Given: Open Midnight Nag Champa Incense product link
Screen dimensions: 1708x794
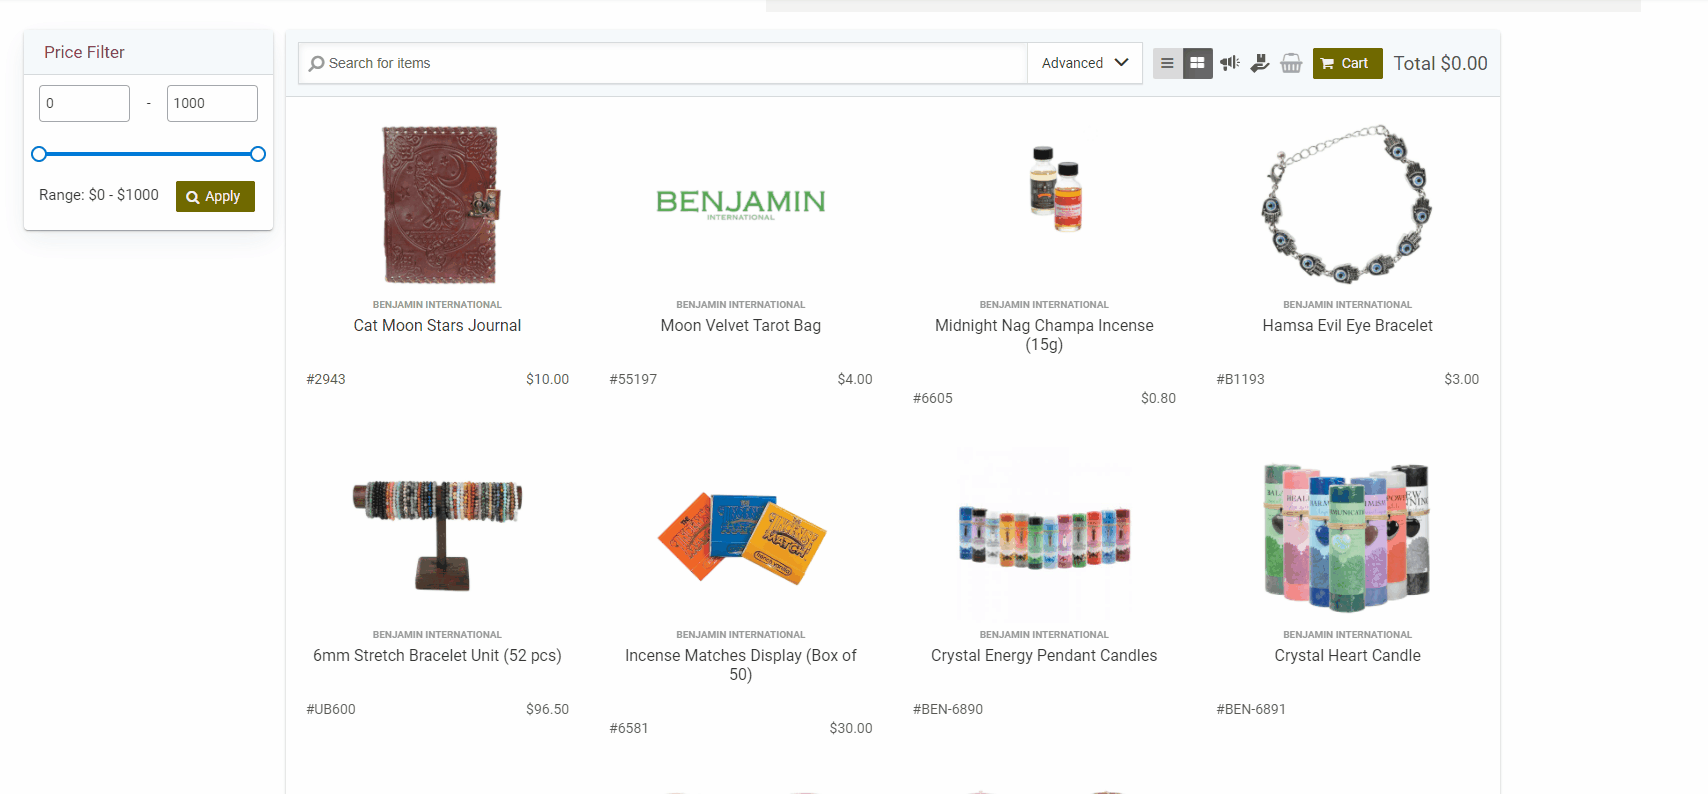Looking at the screenshot, I should (1044, 335).
